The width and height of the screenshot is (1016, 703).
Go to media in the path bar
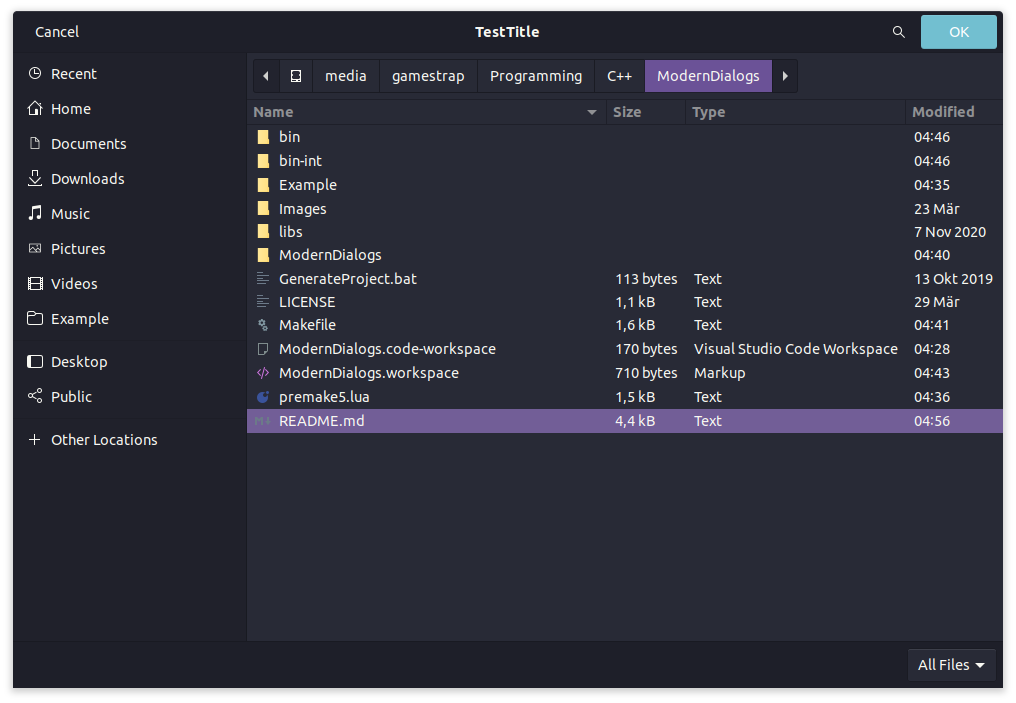[x=345, y=76]
